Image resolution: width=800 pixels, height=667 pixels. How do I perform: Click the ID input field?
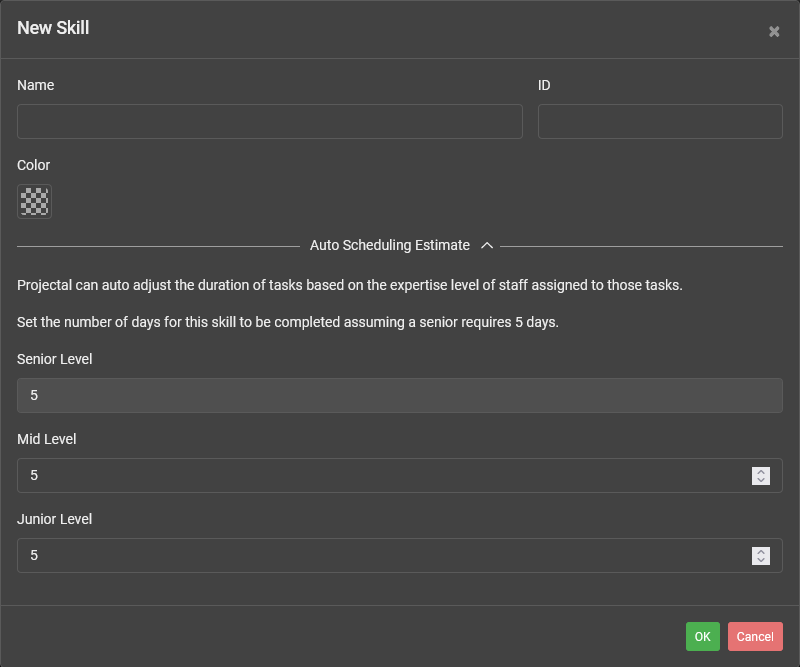click(x=660, y=121)
